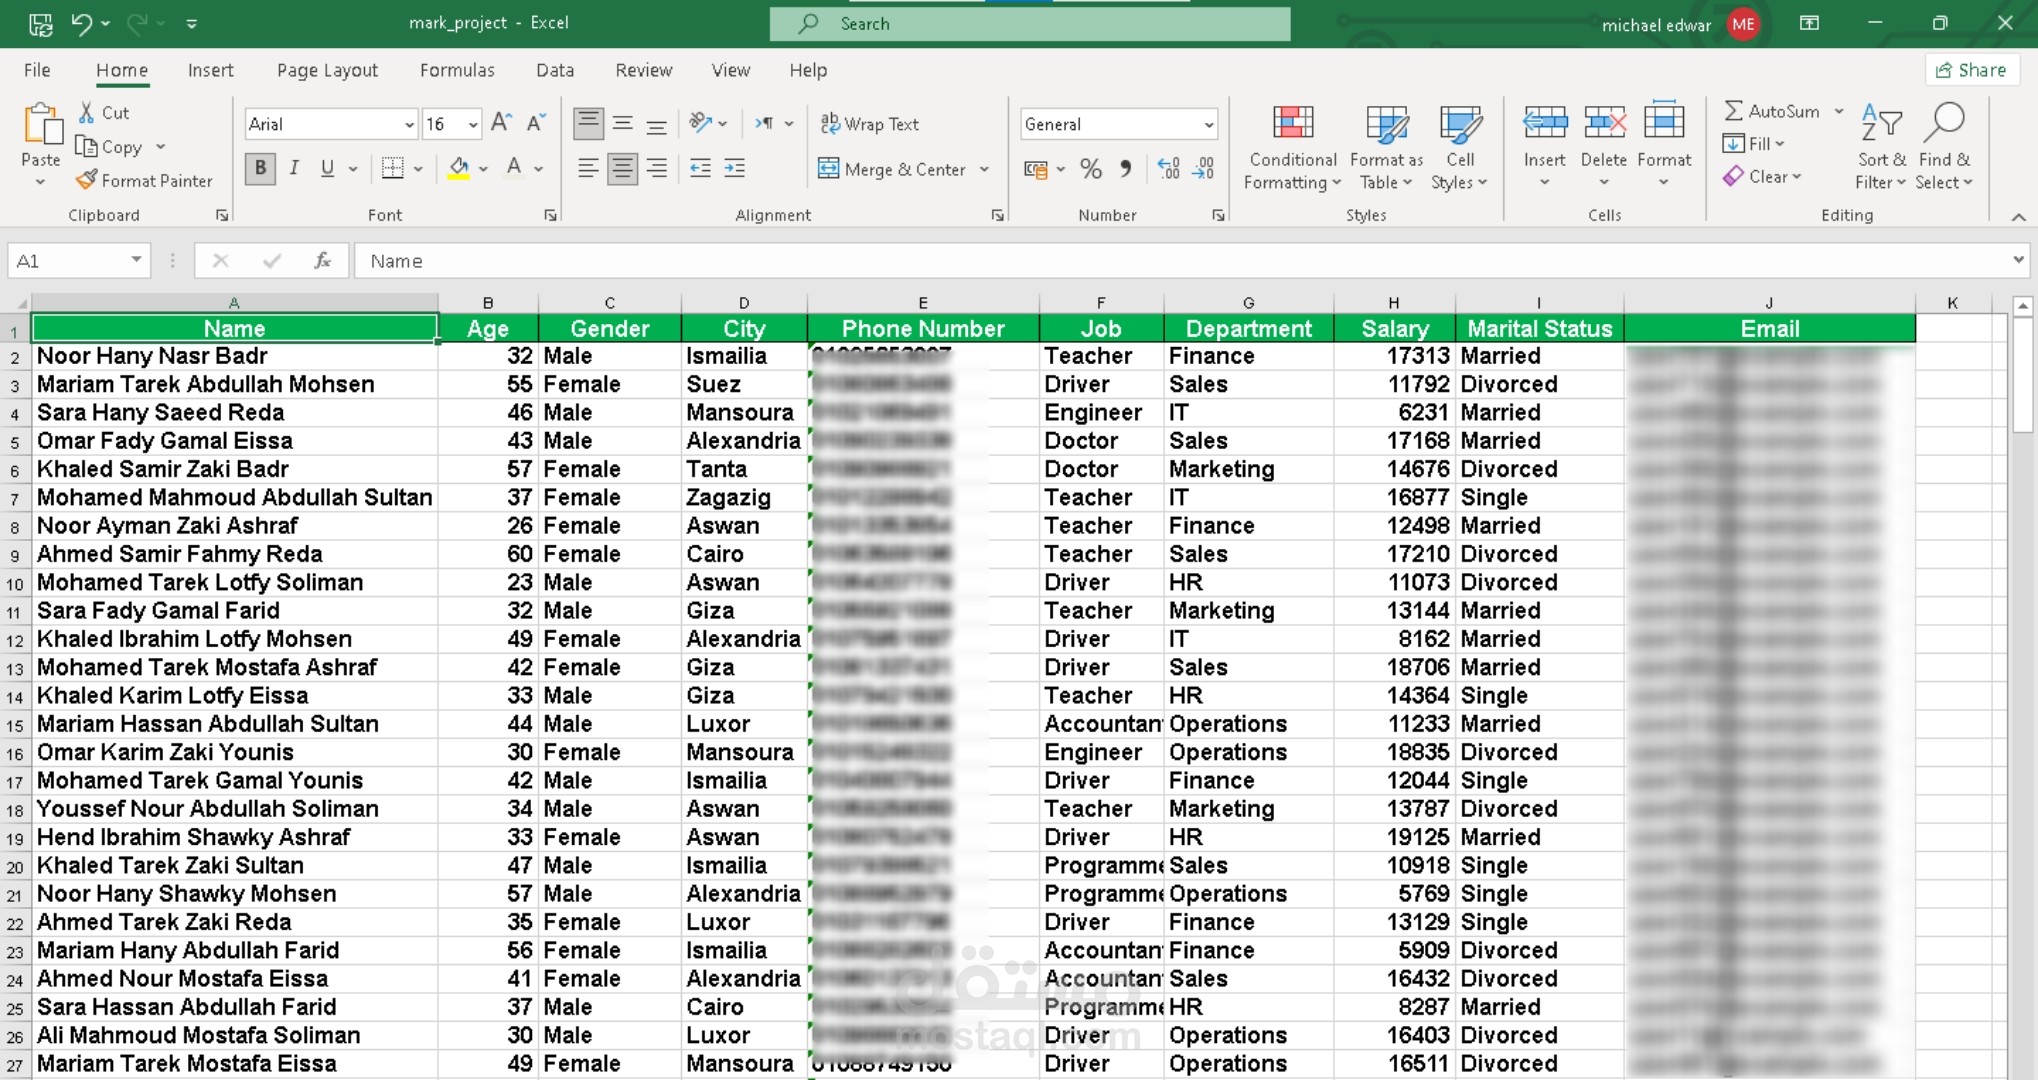
Task: Click the AutoSum button
Action: click(1772, 111)
